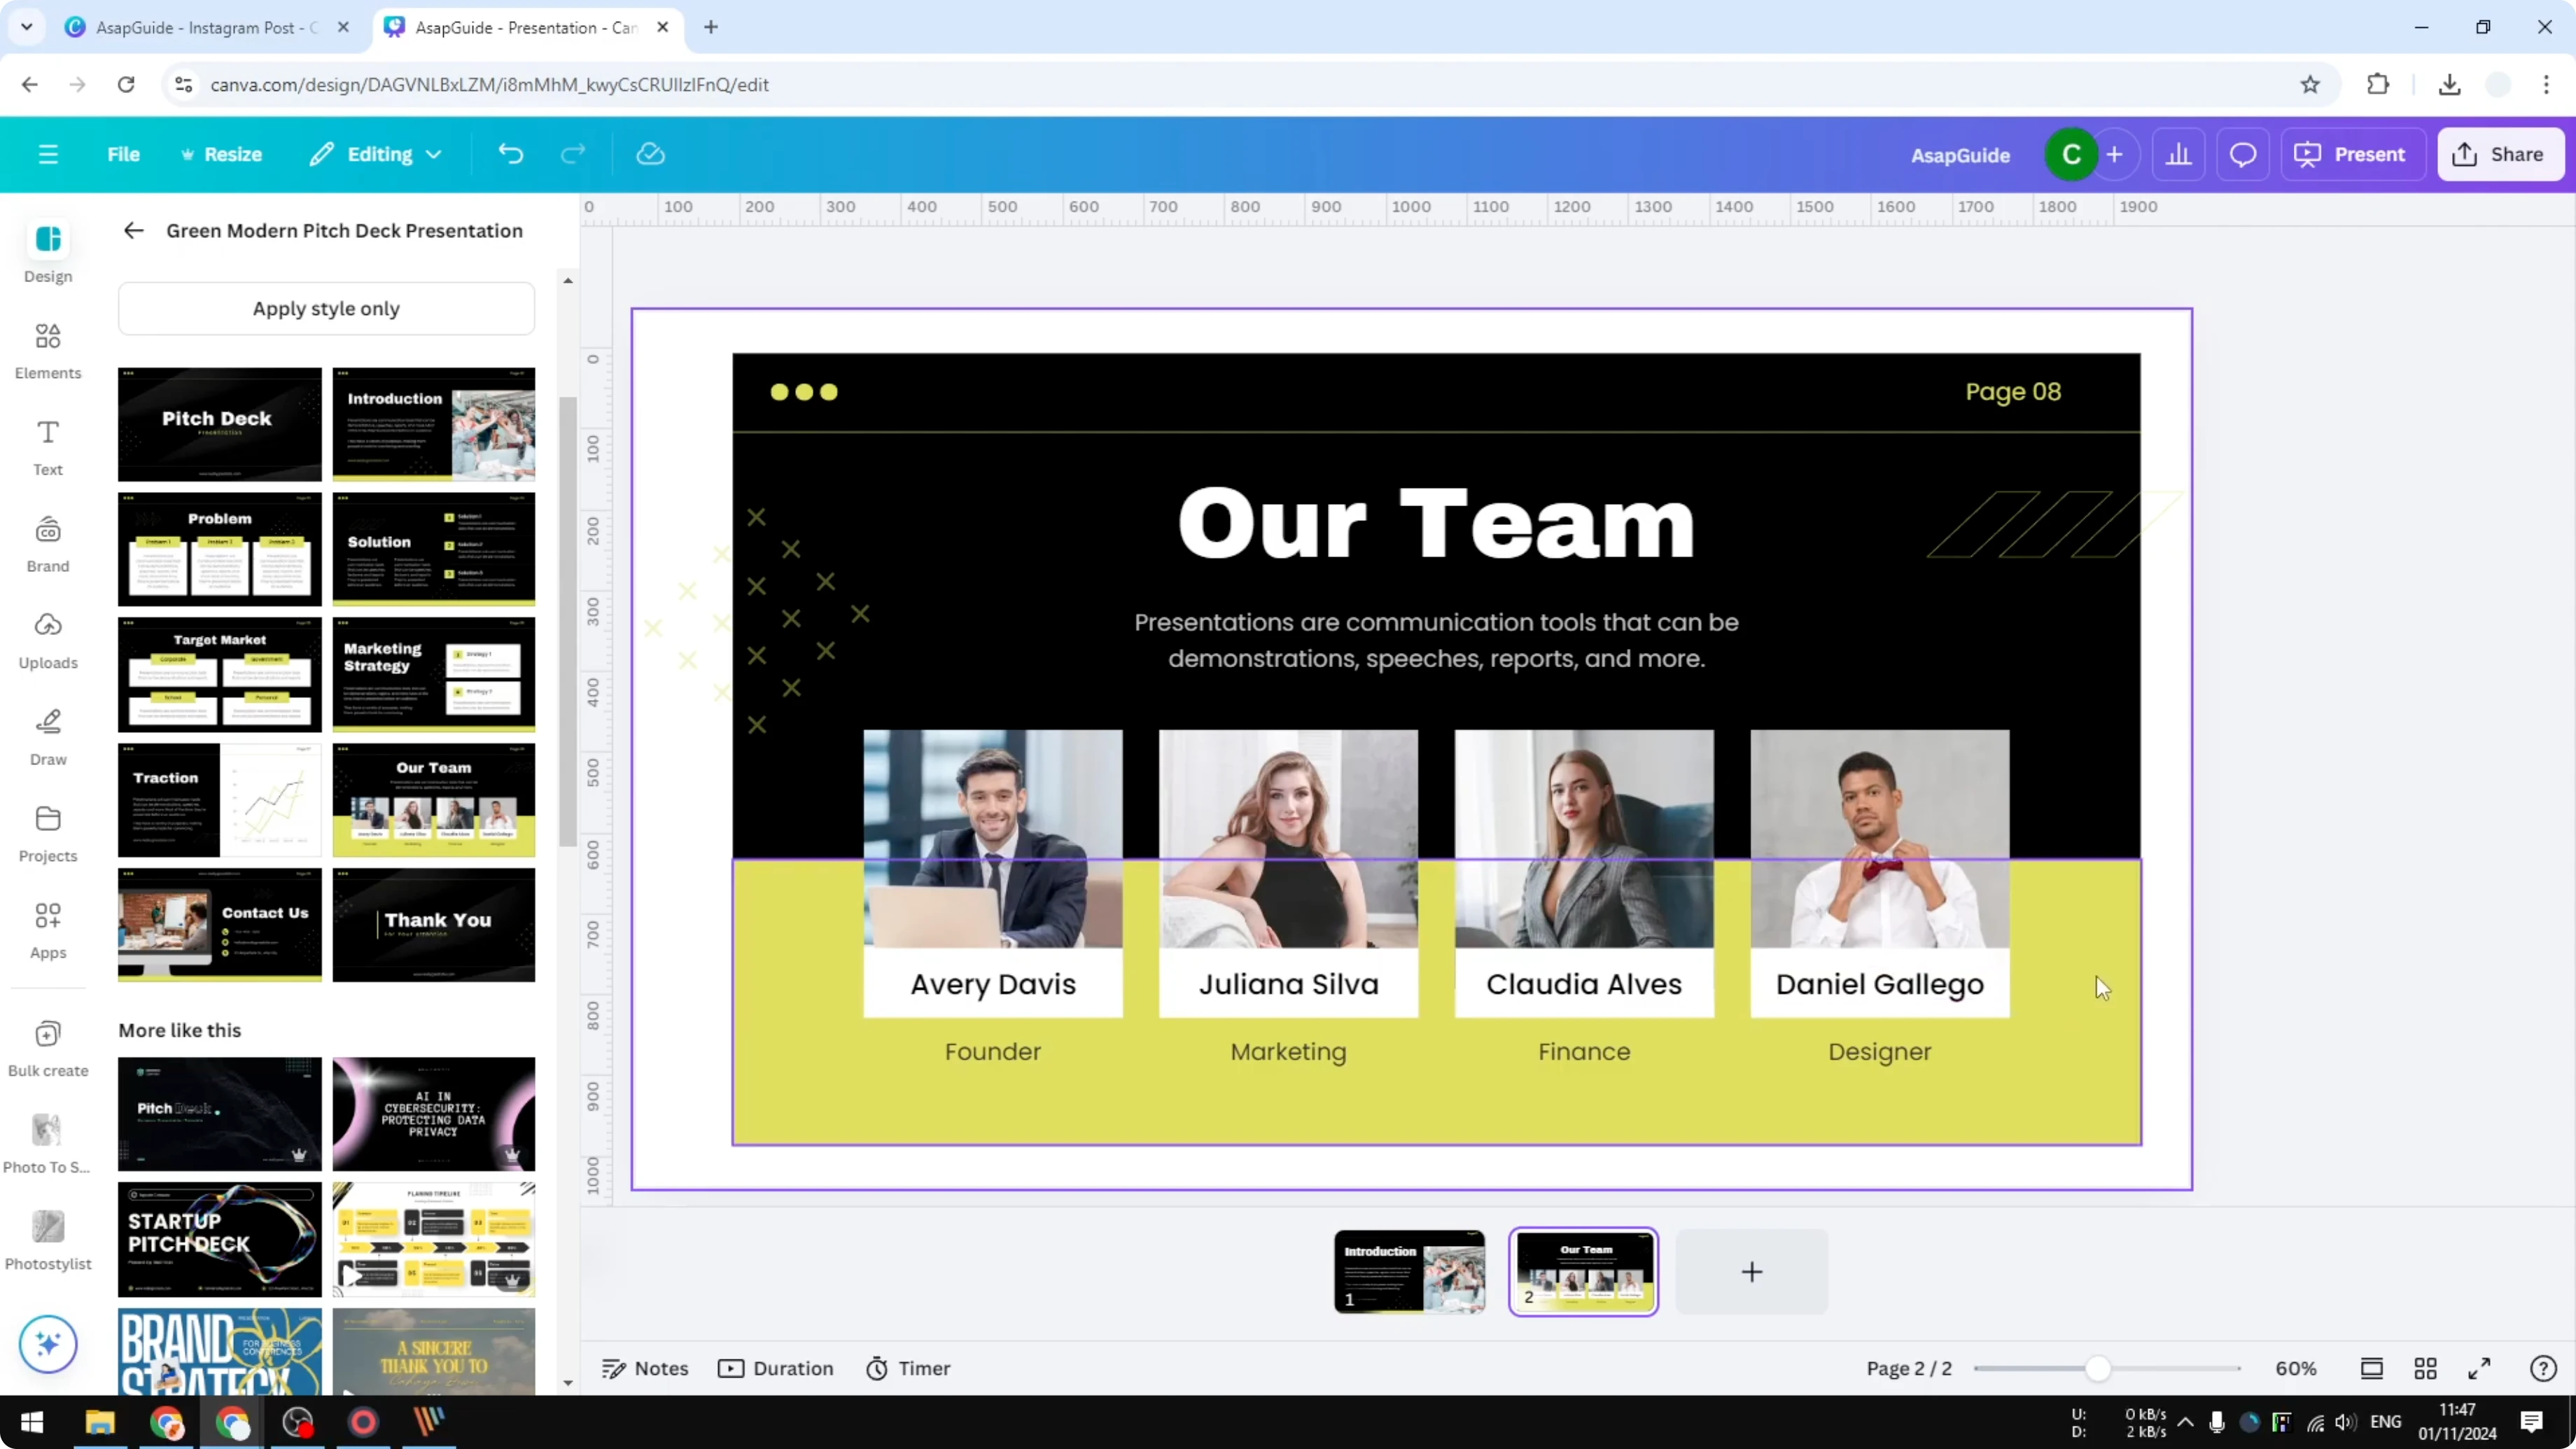Open the Text panel
2576x1449 pixels.
point(47,446)
